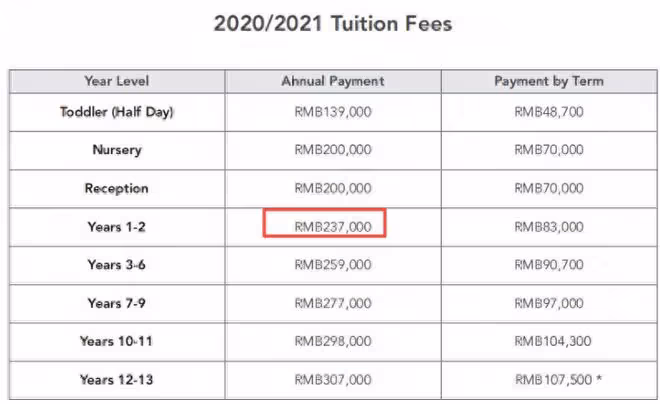Click the Nursery row label
This screenshot has width=660, height=404.
point(117,150)
